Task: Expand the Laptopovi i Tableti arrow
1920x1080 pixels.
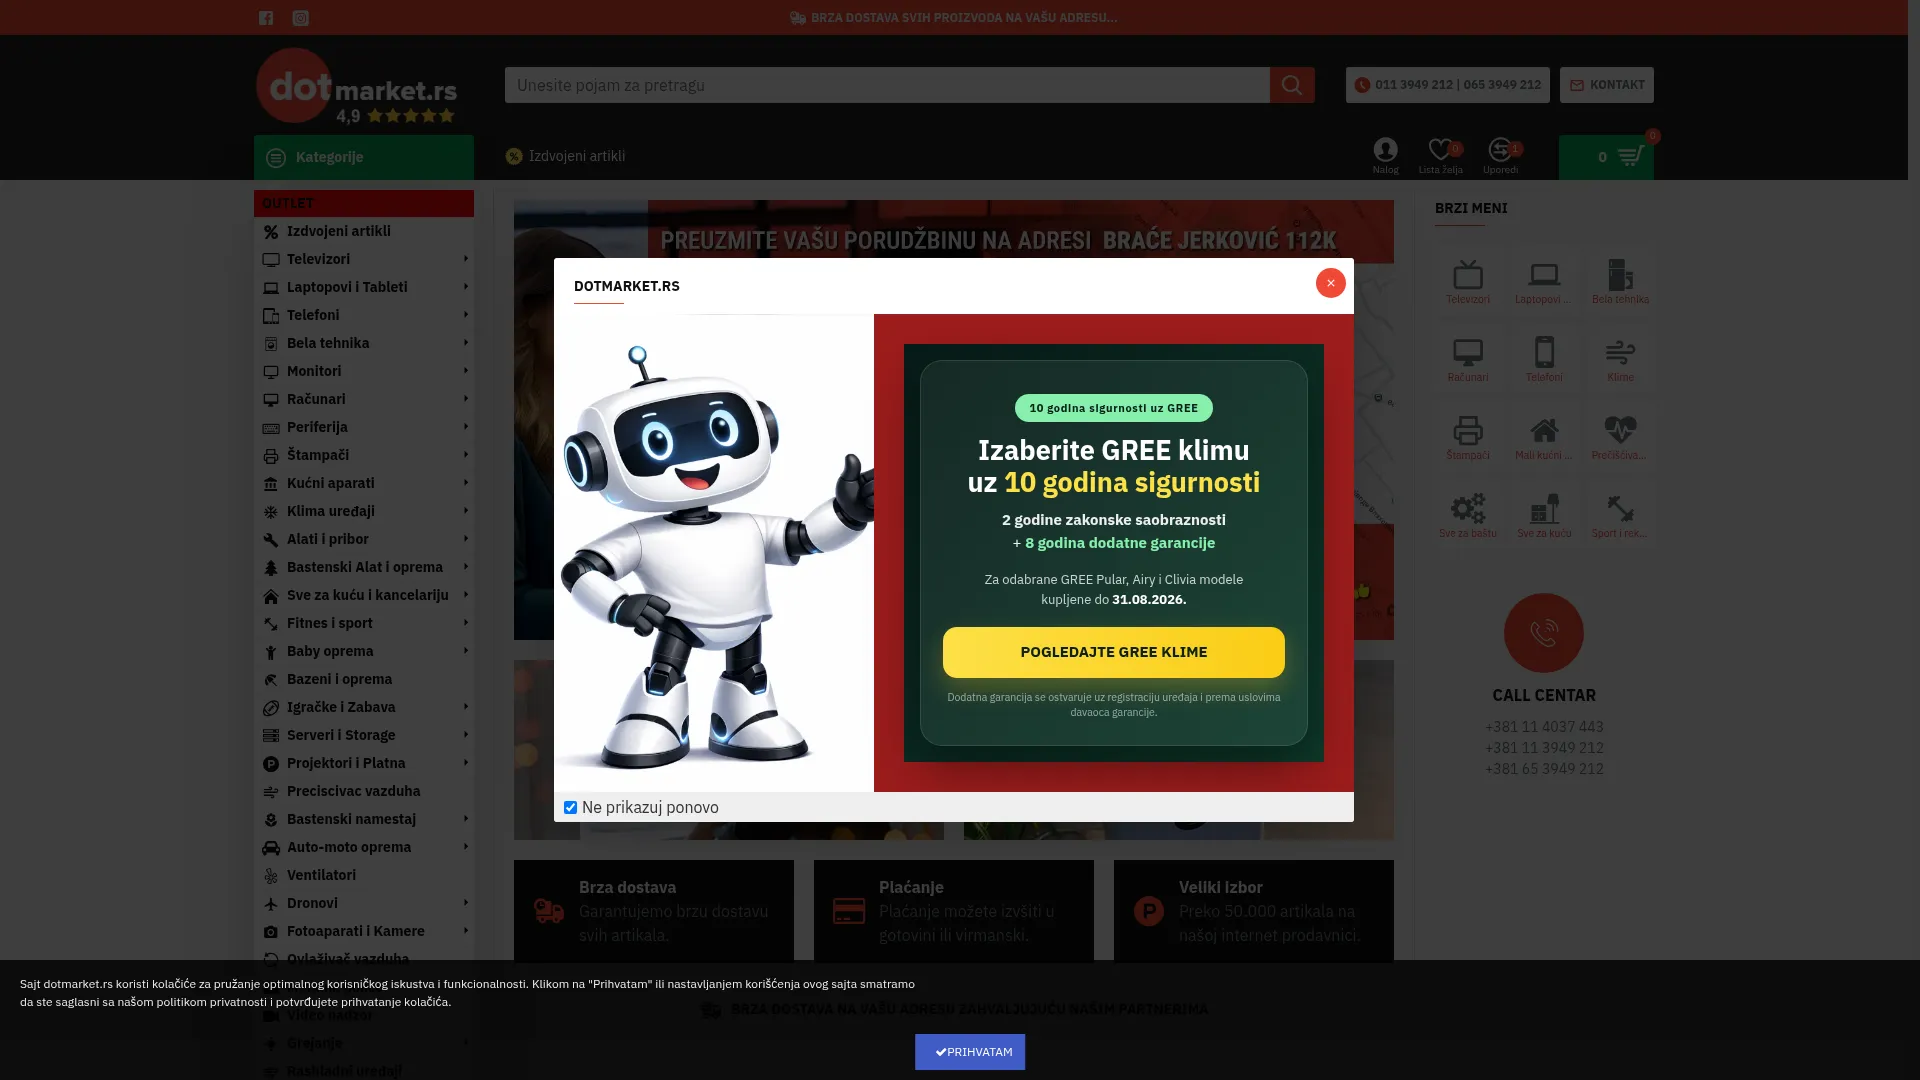Action: click(466, 287)
